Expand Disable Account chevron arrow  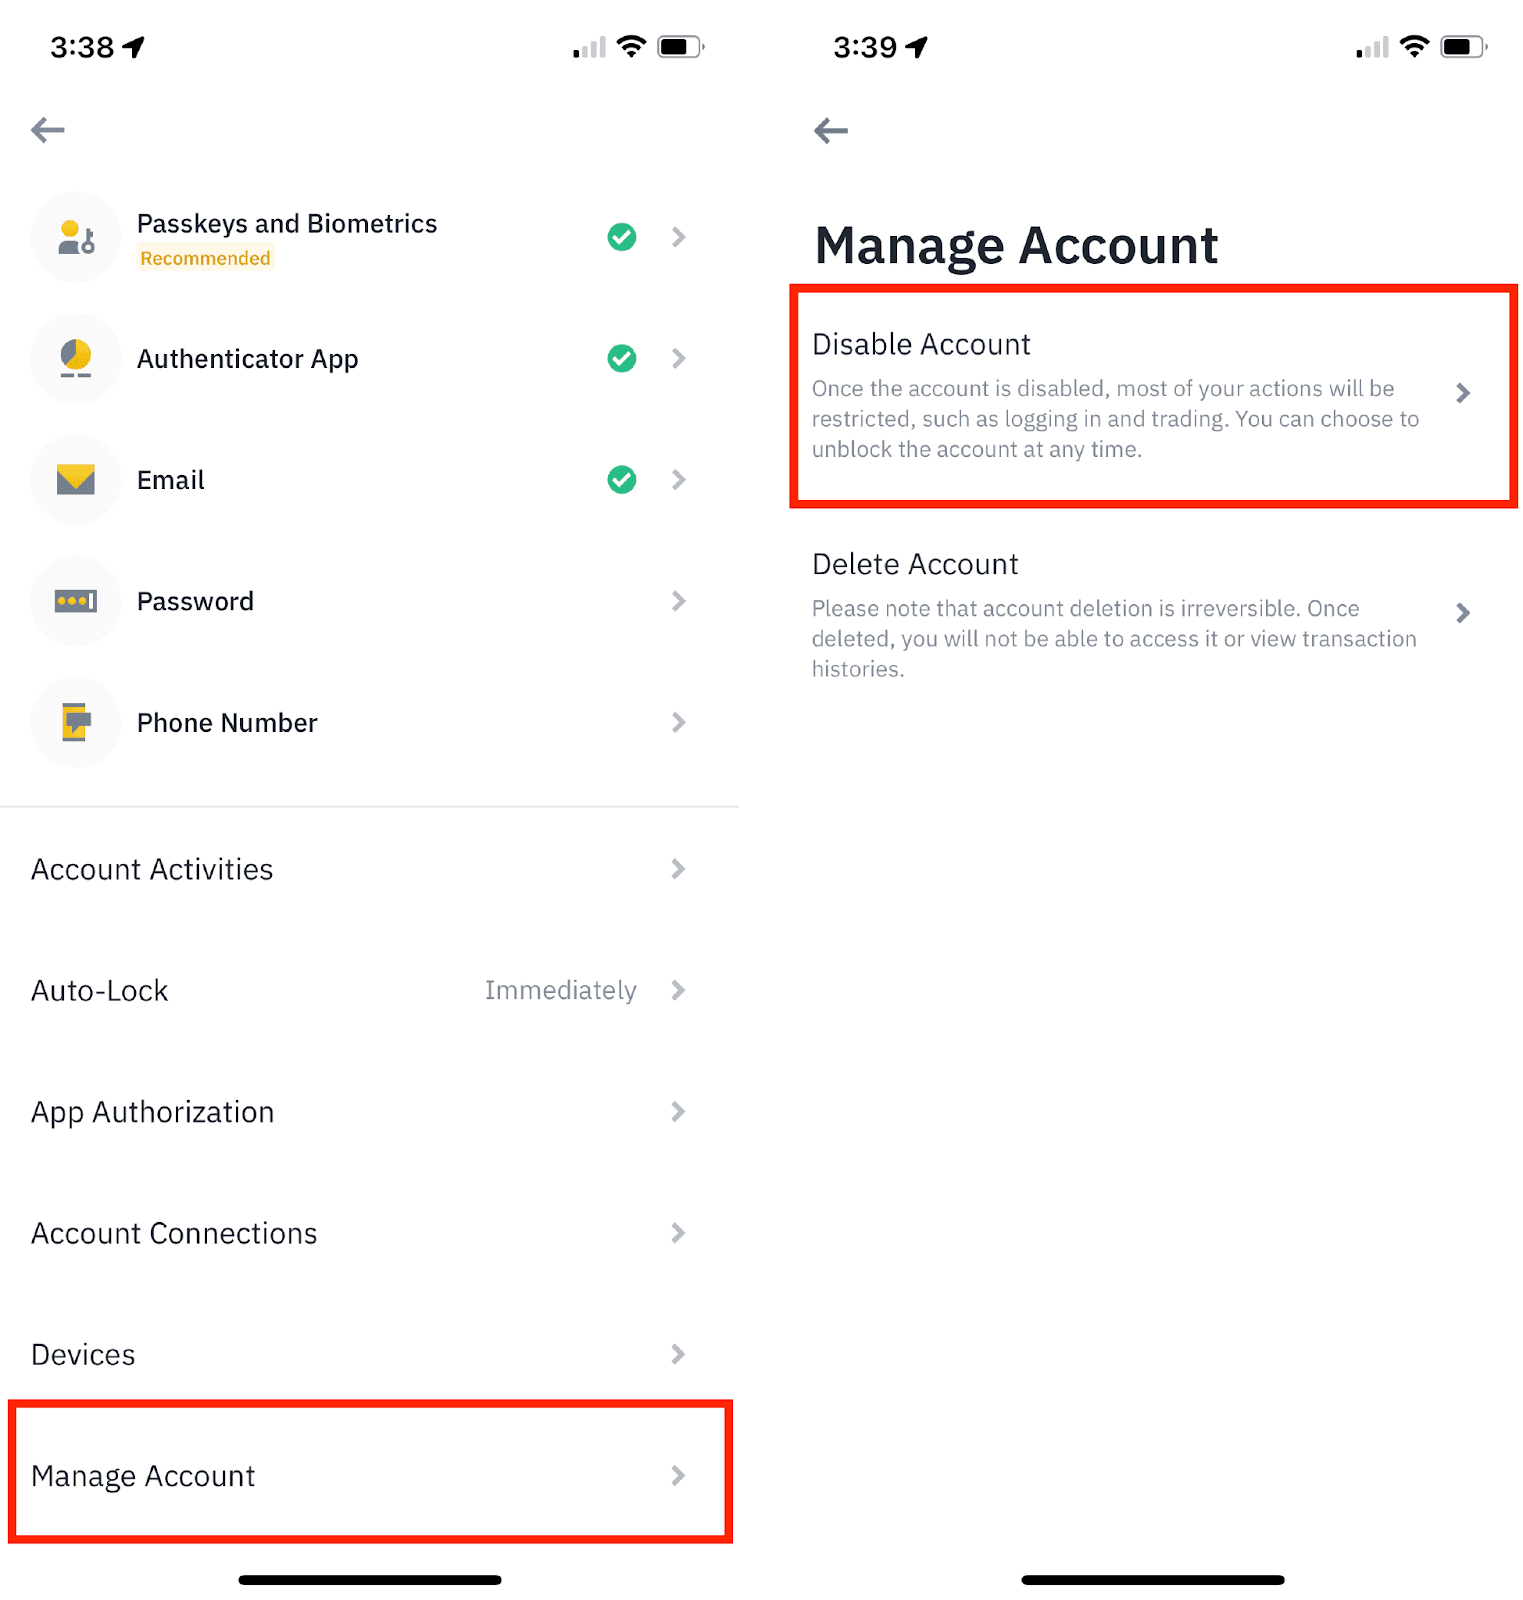pos(1463,393)
